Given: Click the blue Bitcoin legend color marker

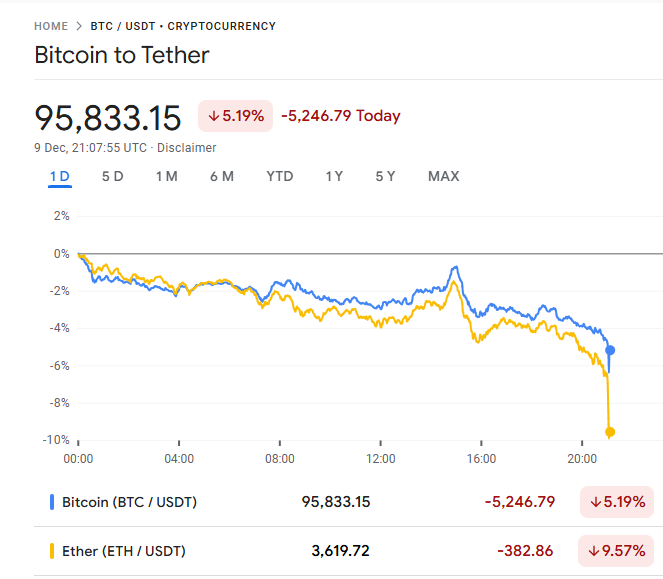Looking at the screenshot, I should (51, 502).
